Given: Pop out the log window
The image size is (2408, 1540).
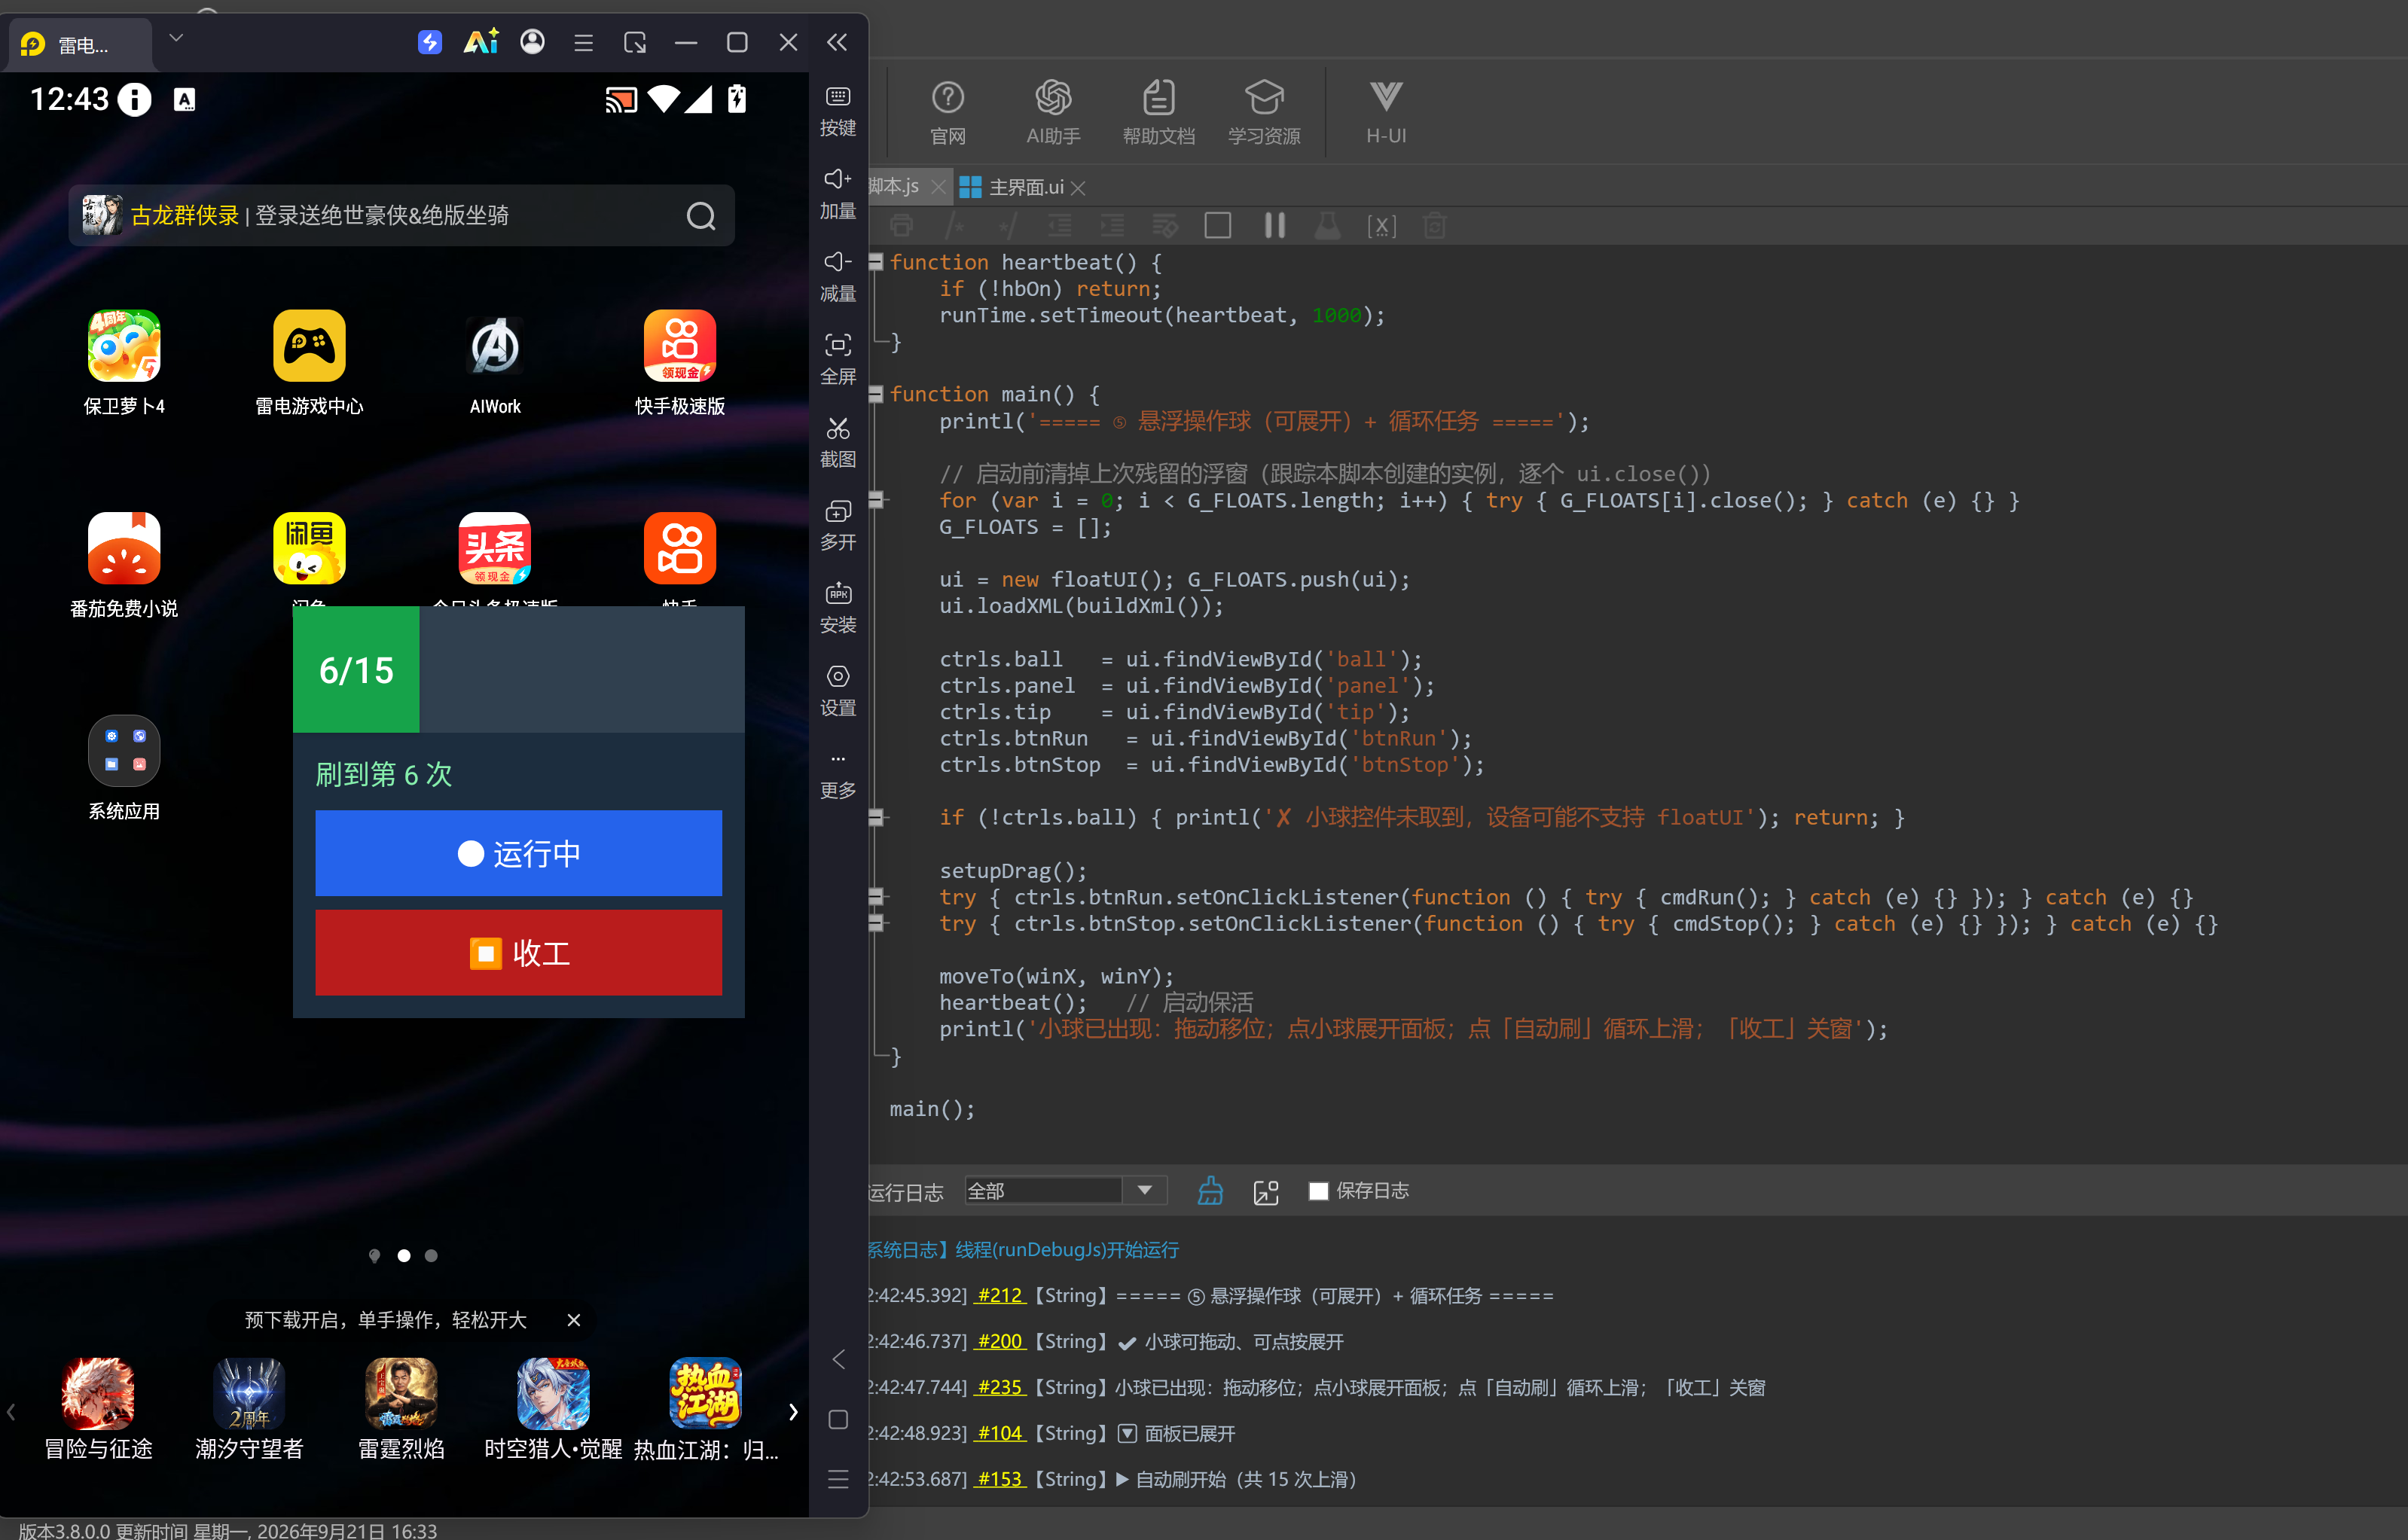Looking at the screenshot, I should tap(1266, 1191).
